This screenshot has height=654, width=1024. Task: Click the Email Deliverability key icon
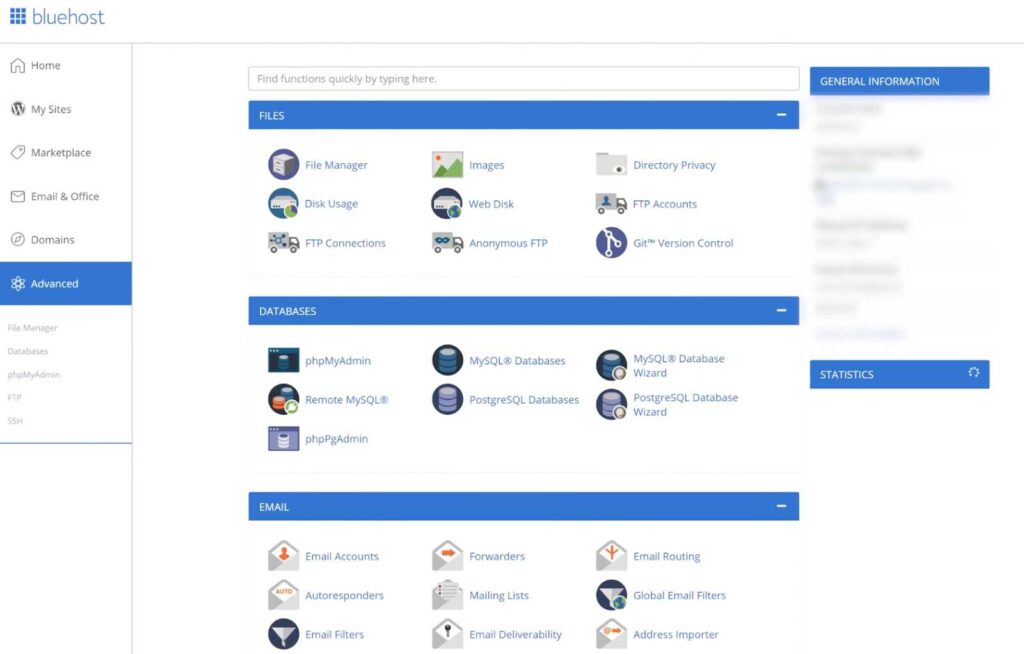click(x=447, y=634)
